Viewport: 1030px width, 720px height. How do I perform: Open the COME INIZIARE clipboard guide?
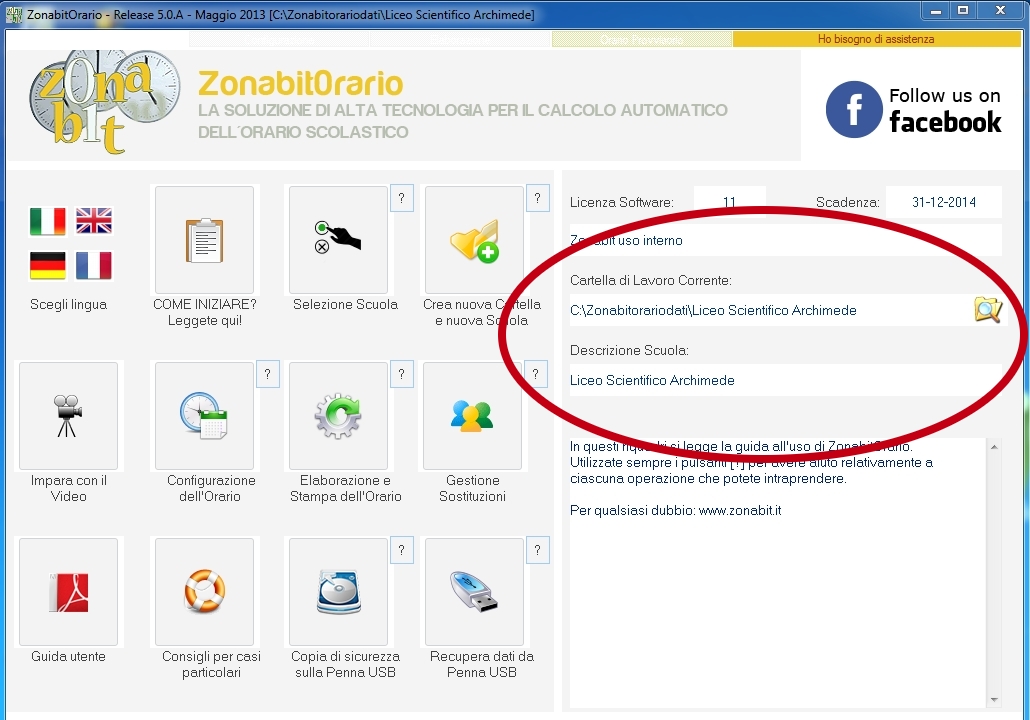click(204, 240)
